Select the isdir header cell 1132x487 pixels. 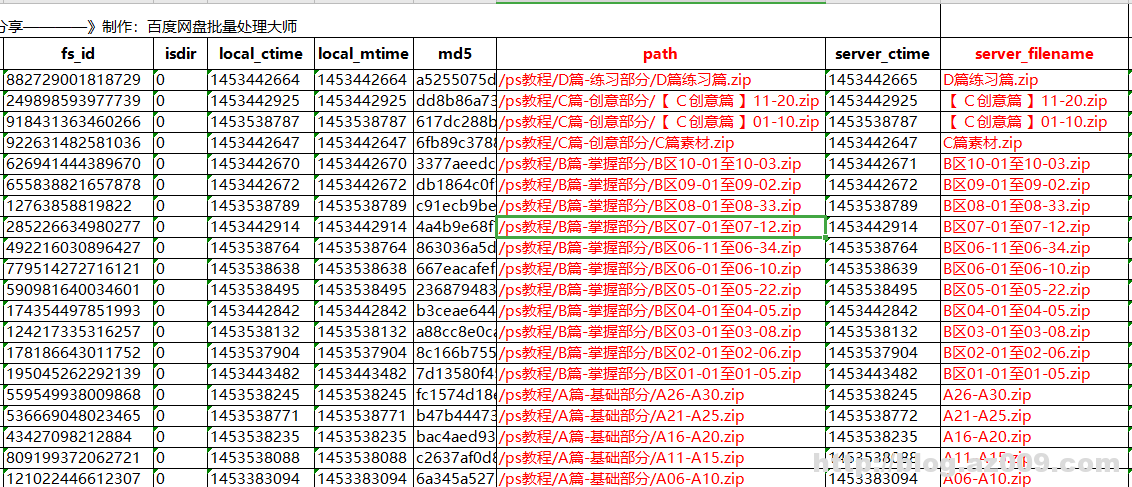180,54
